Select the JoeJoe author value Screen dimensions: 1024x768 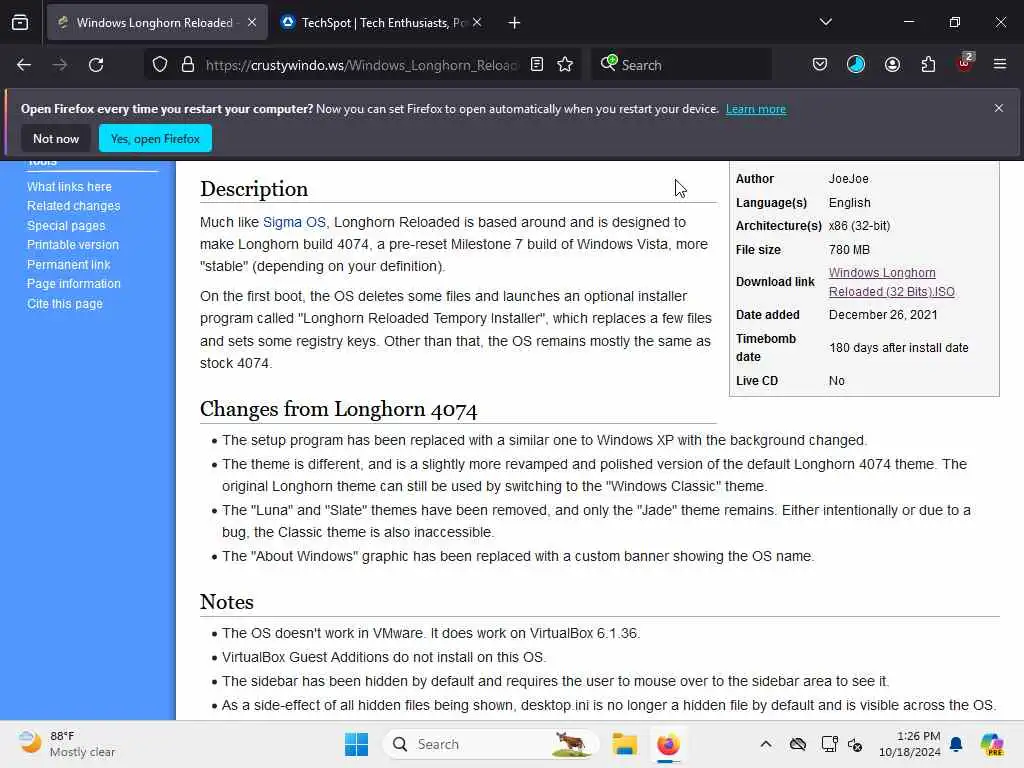(x=848, y=179)
